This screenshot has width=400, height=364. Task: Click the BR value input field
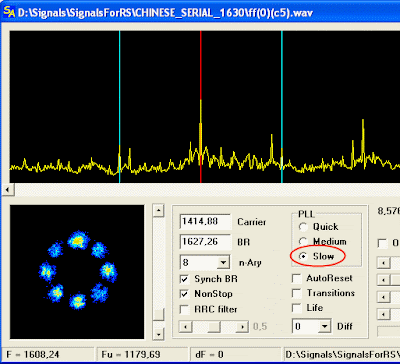[205, 242]
